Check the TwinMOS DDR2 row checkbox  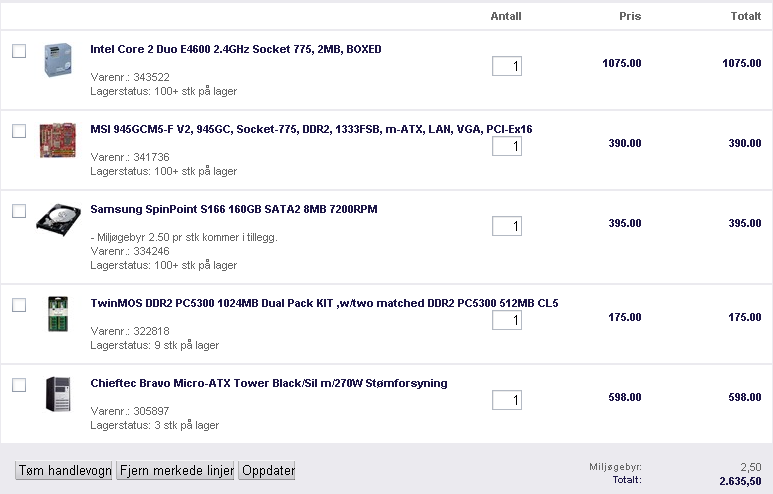point(19,305)
